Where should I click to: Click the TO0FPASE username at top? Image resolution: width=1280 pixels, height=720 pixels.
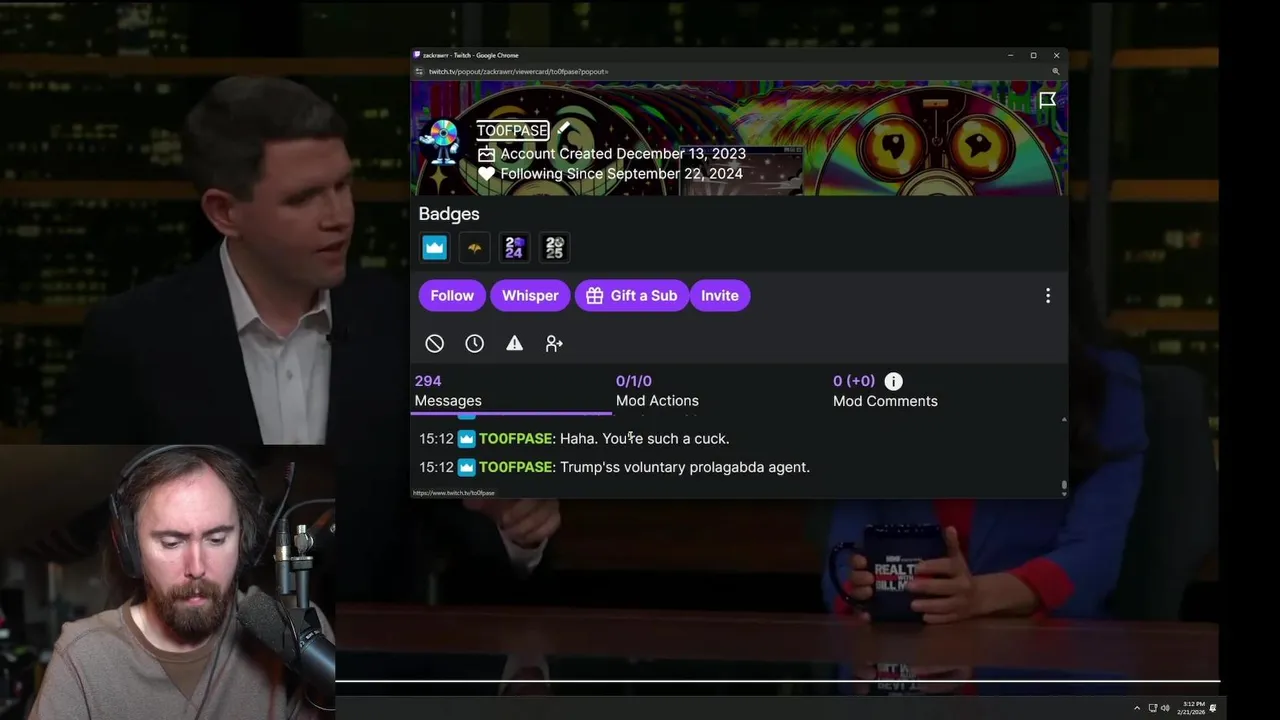[x=512, y=130]
